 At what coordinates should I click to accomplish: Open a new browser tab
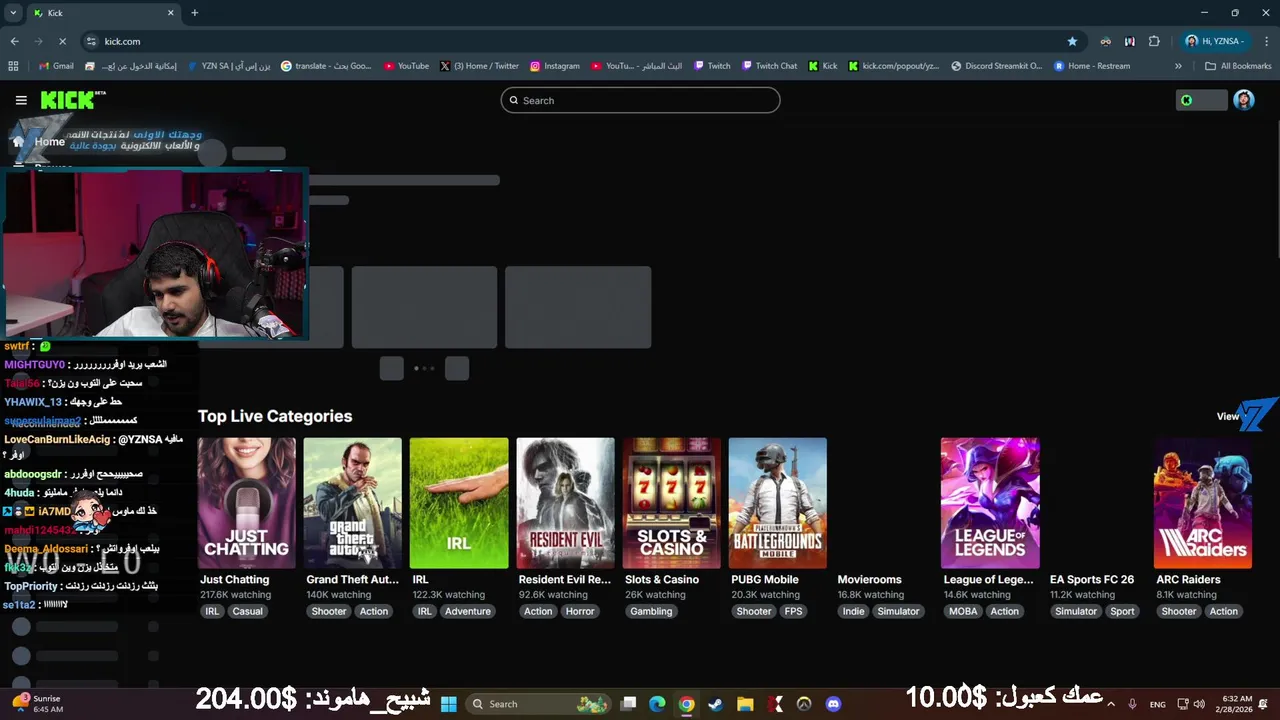pyautogui.click(x=194, y=13)
